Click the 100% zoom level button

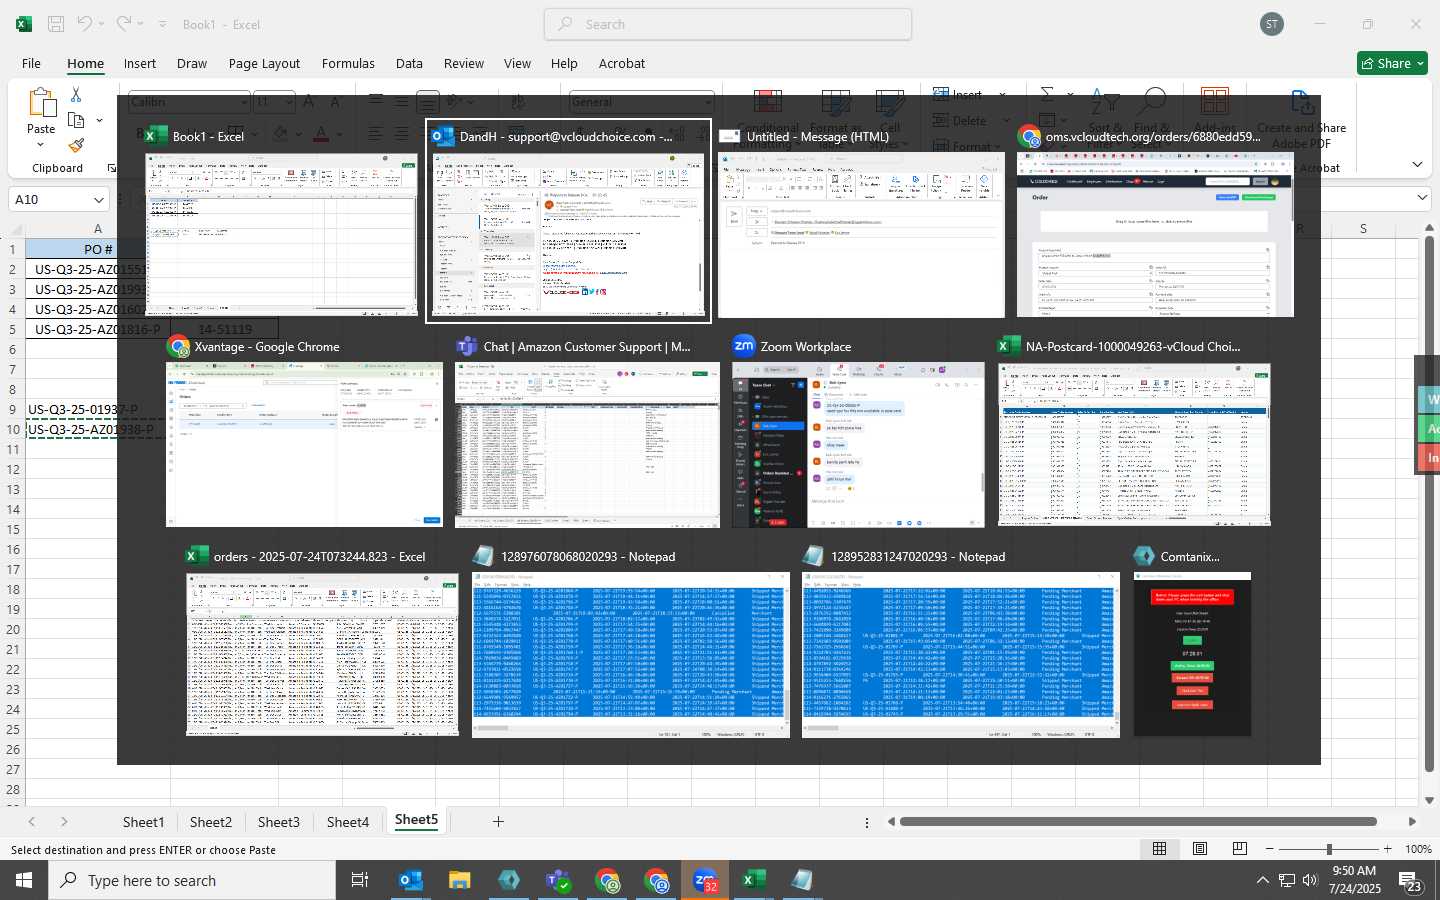pos(1418,849)
